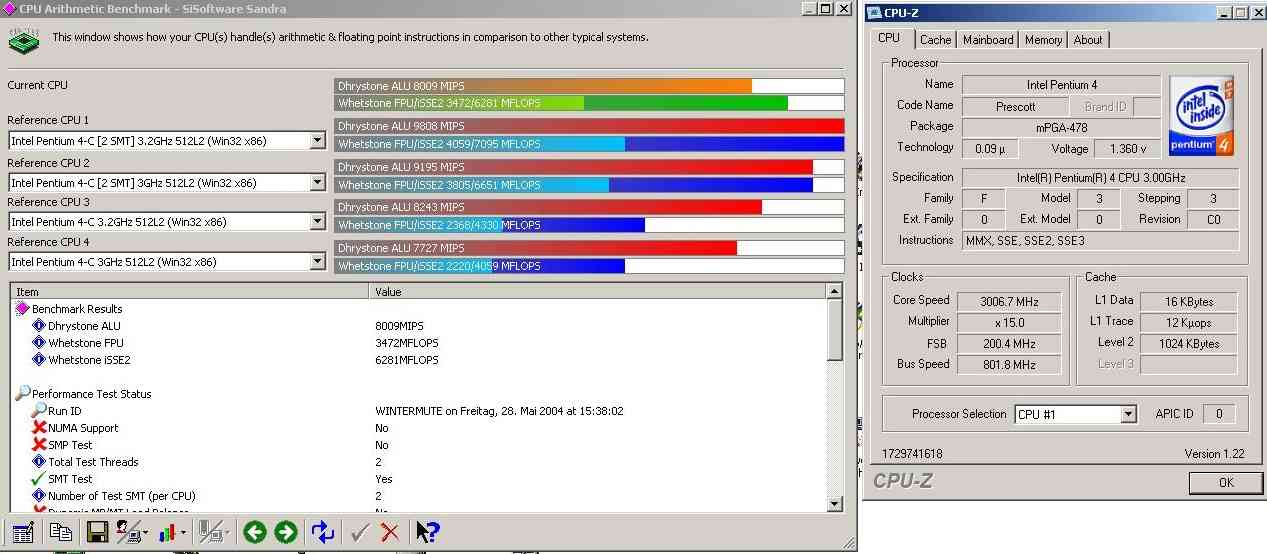Click the grey checkmark OK icon

(x=360, y=532)
